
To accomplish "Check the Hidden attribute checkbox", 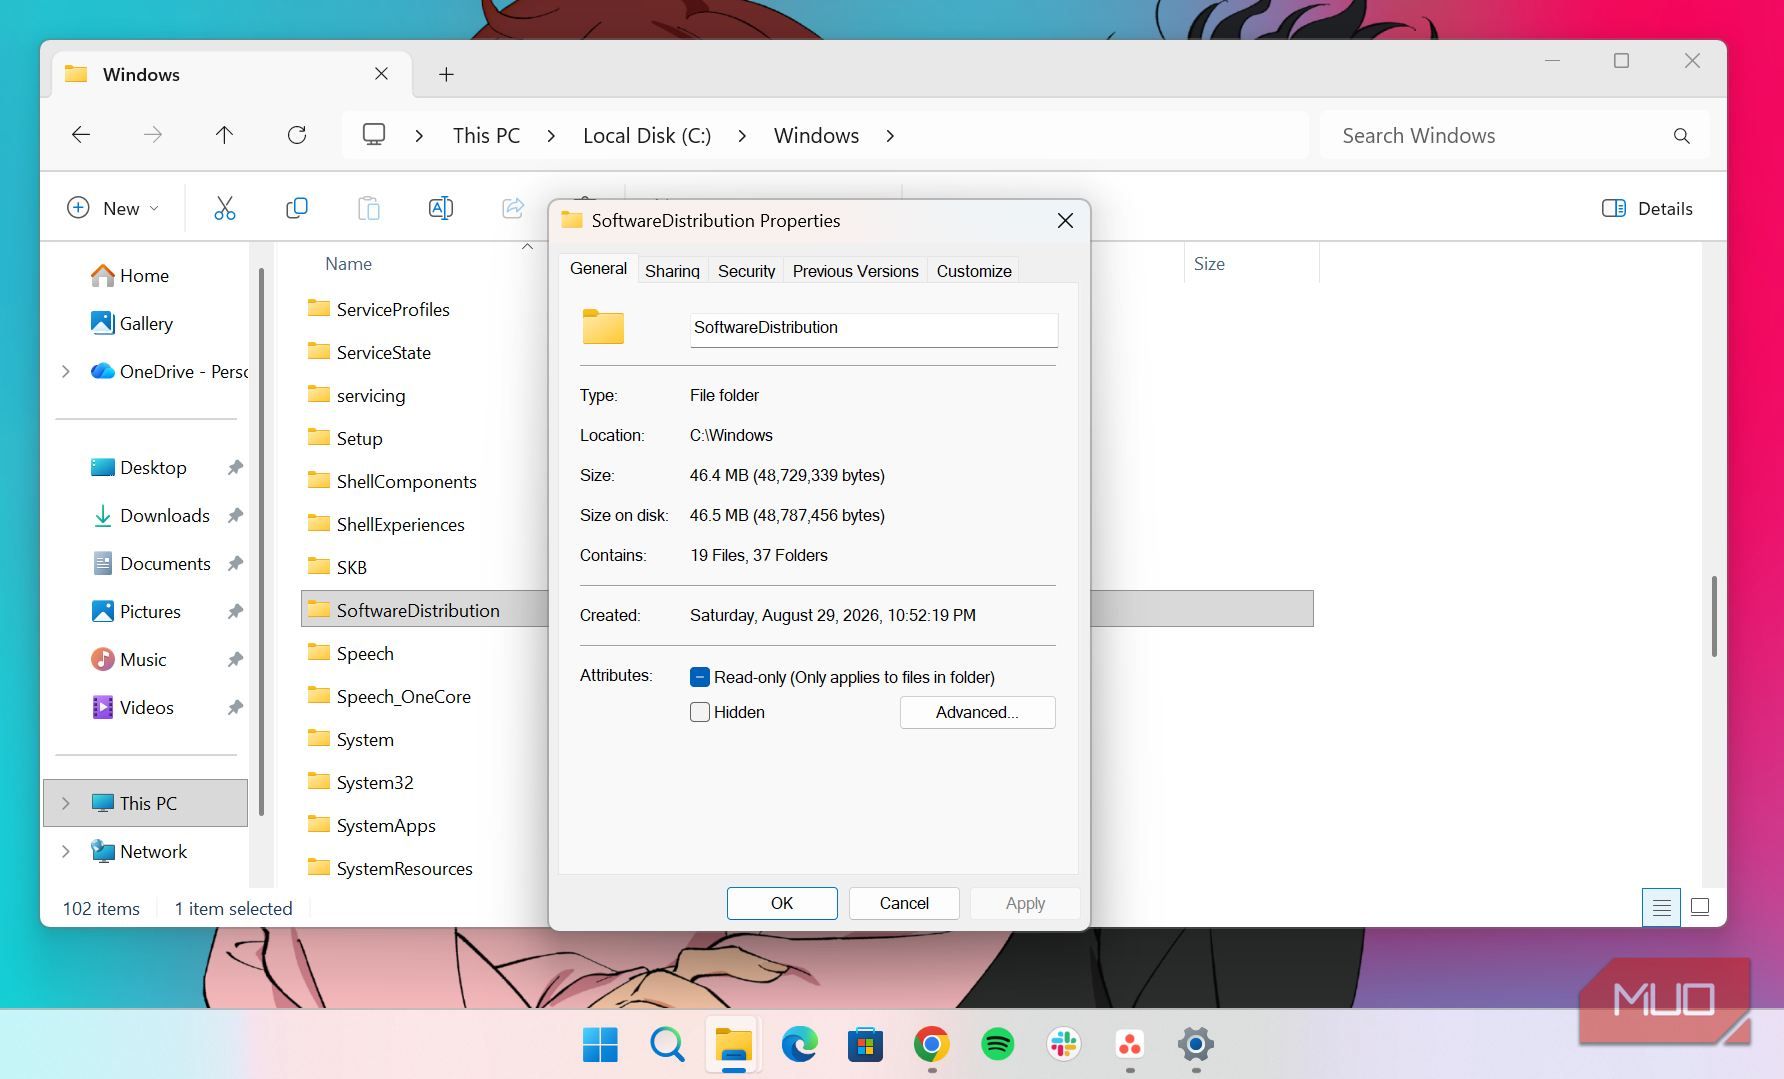I will 700,712.
